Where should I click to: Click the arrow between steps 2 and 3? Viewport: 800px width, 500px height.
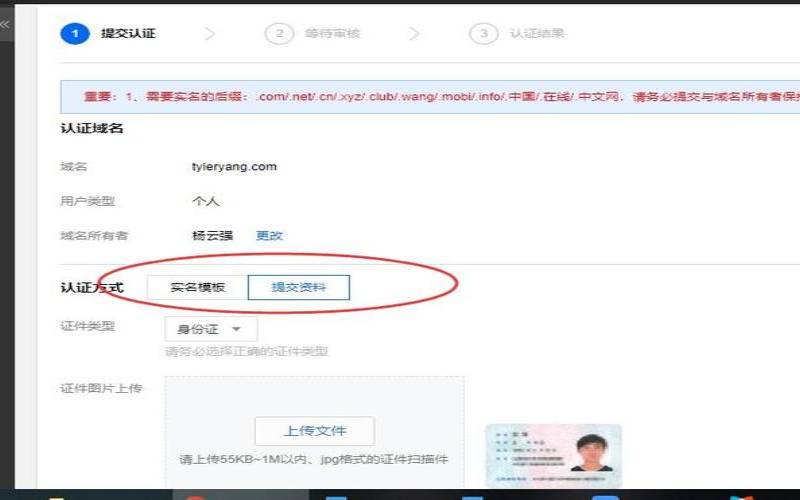(x=414, y=33)
